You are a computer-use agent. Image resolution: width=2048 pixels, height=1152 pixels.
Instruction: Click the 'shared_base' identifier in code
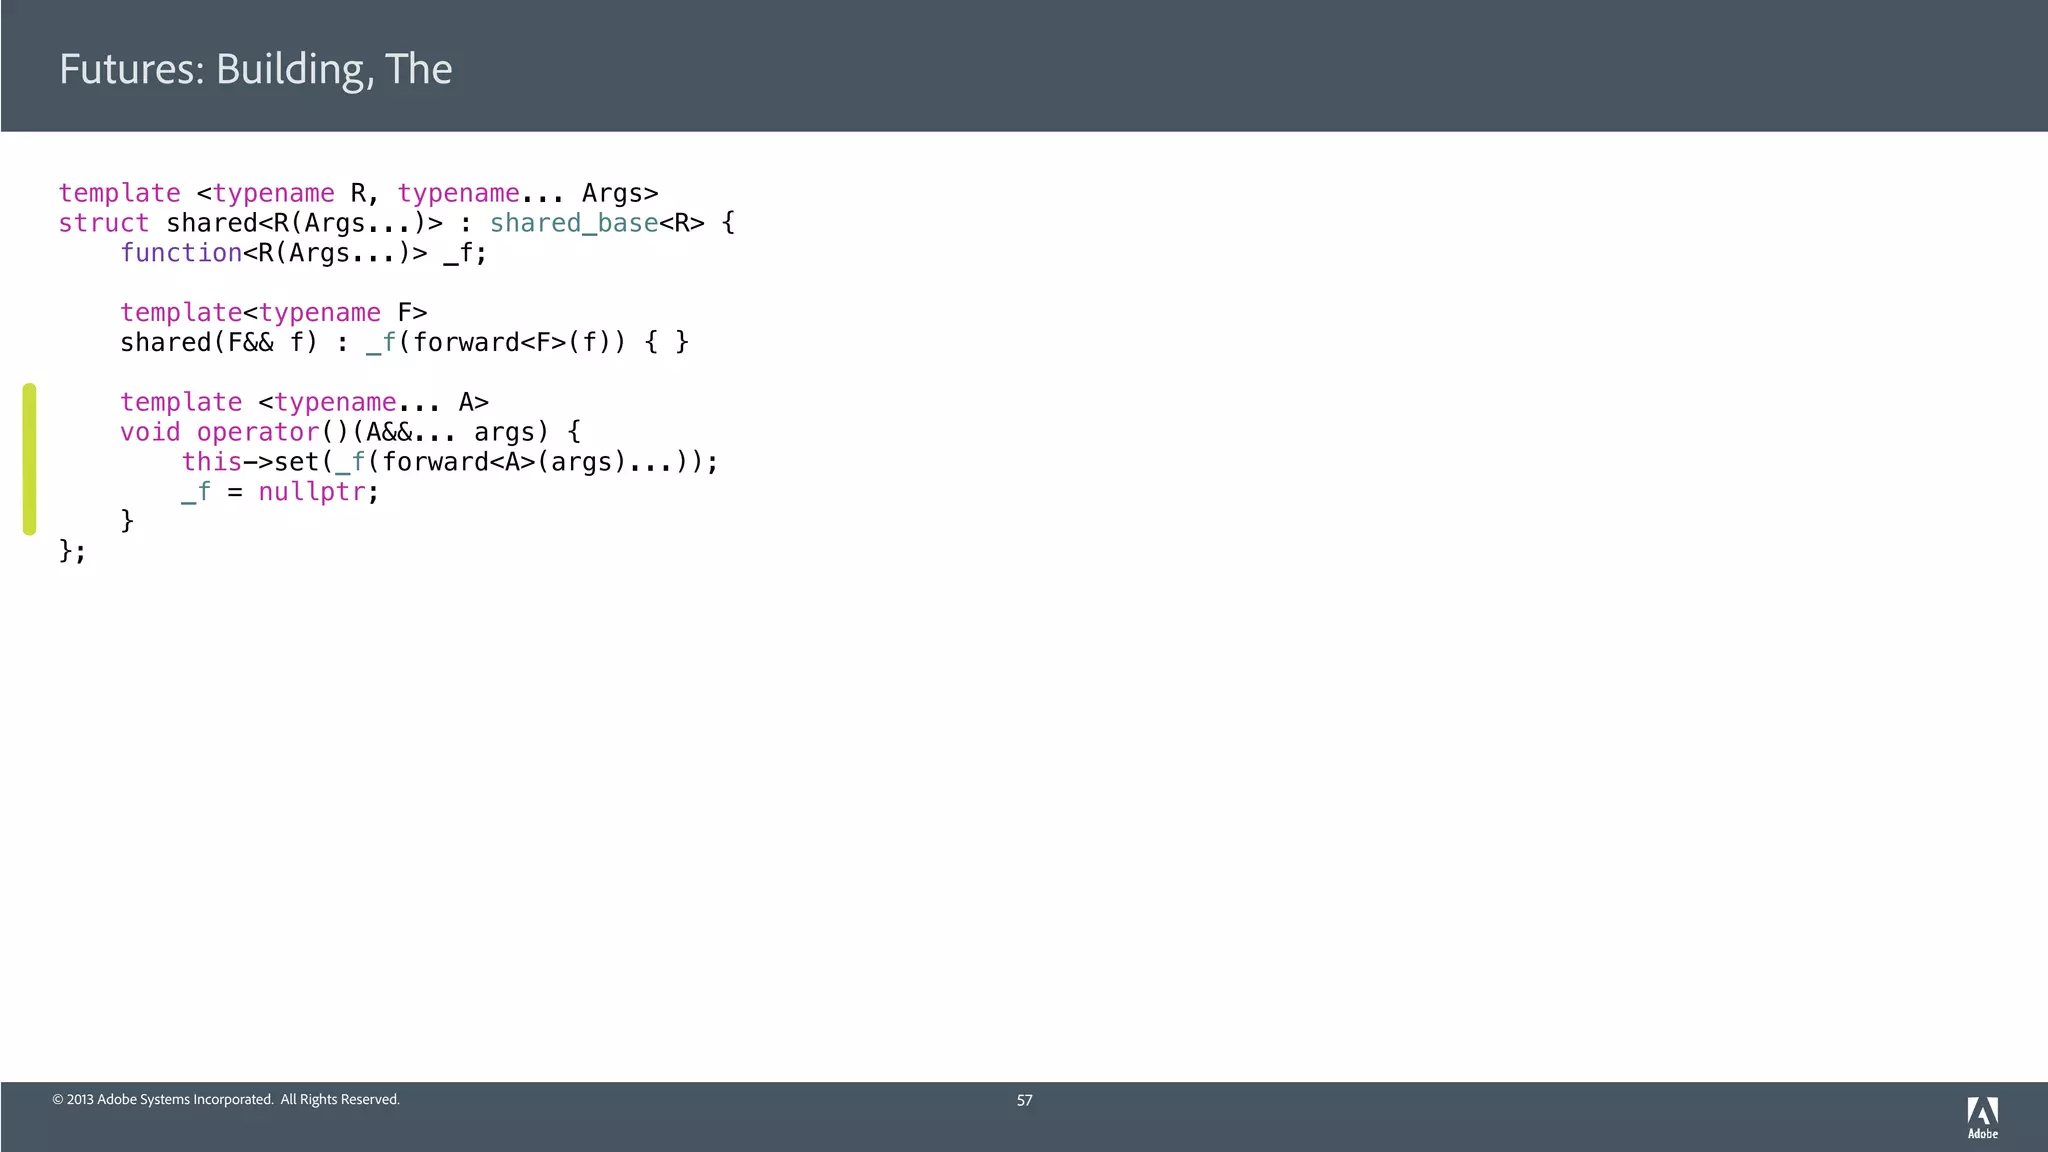[x=573, y=223]
